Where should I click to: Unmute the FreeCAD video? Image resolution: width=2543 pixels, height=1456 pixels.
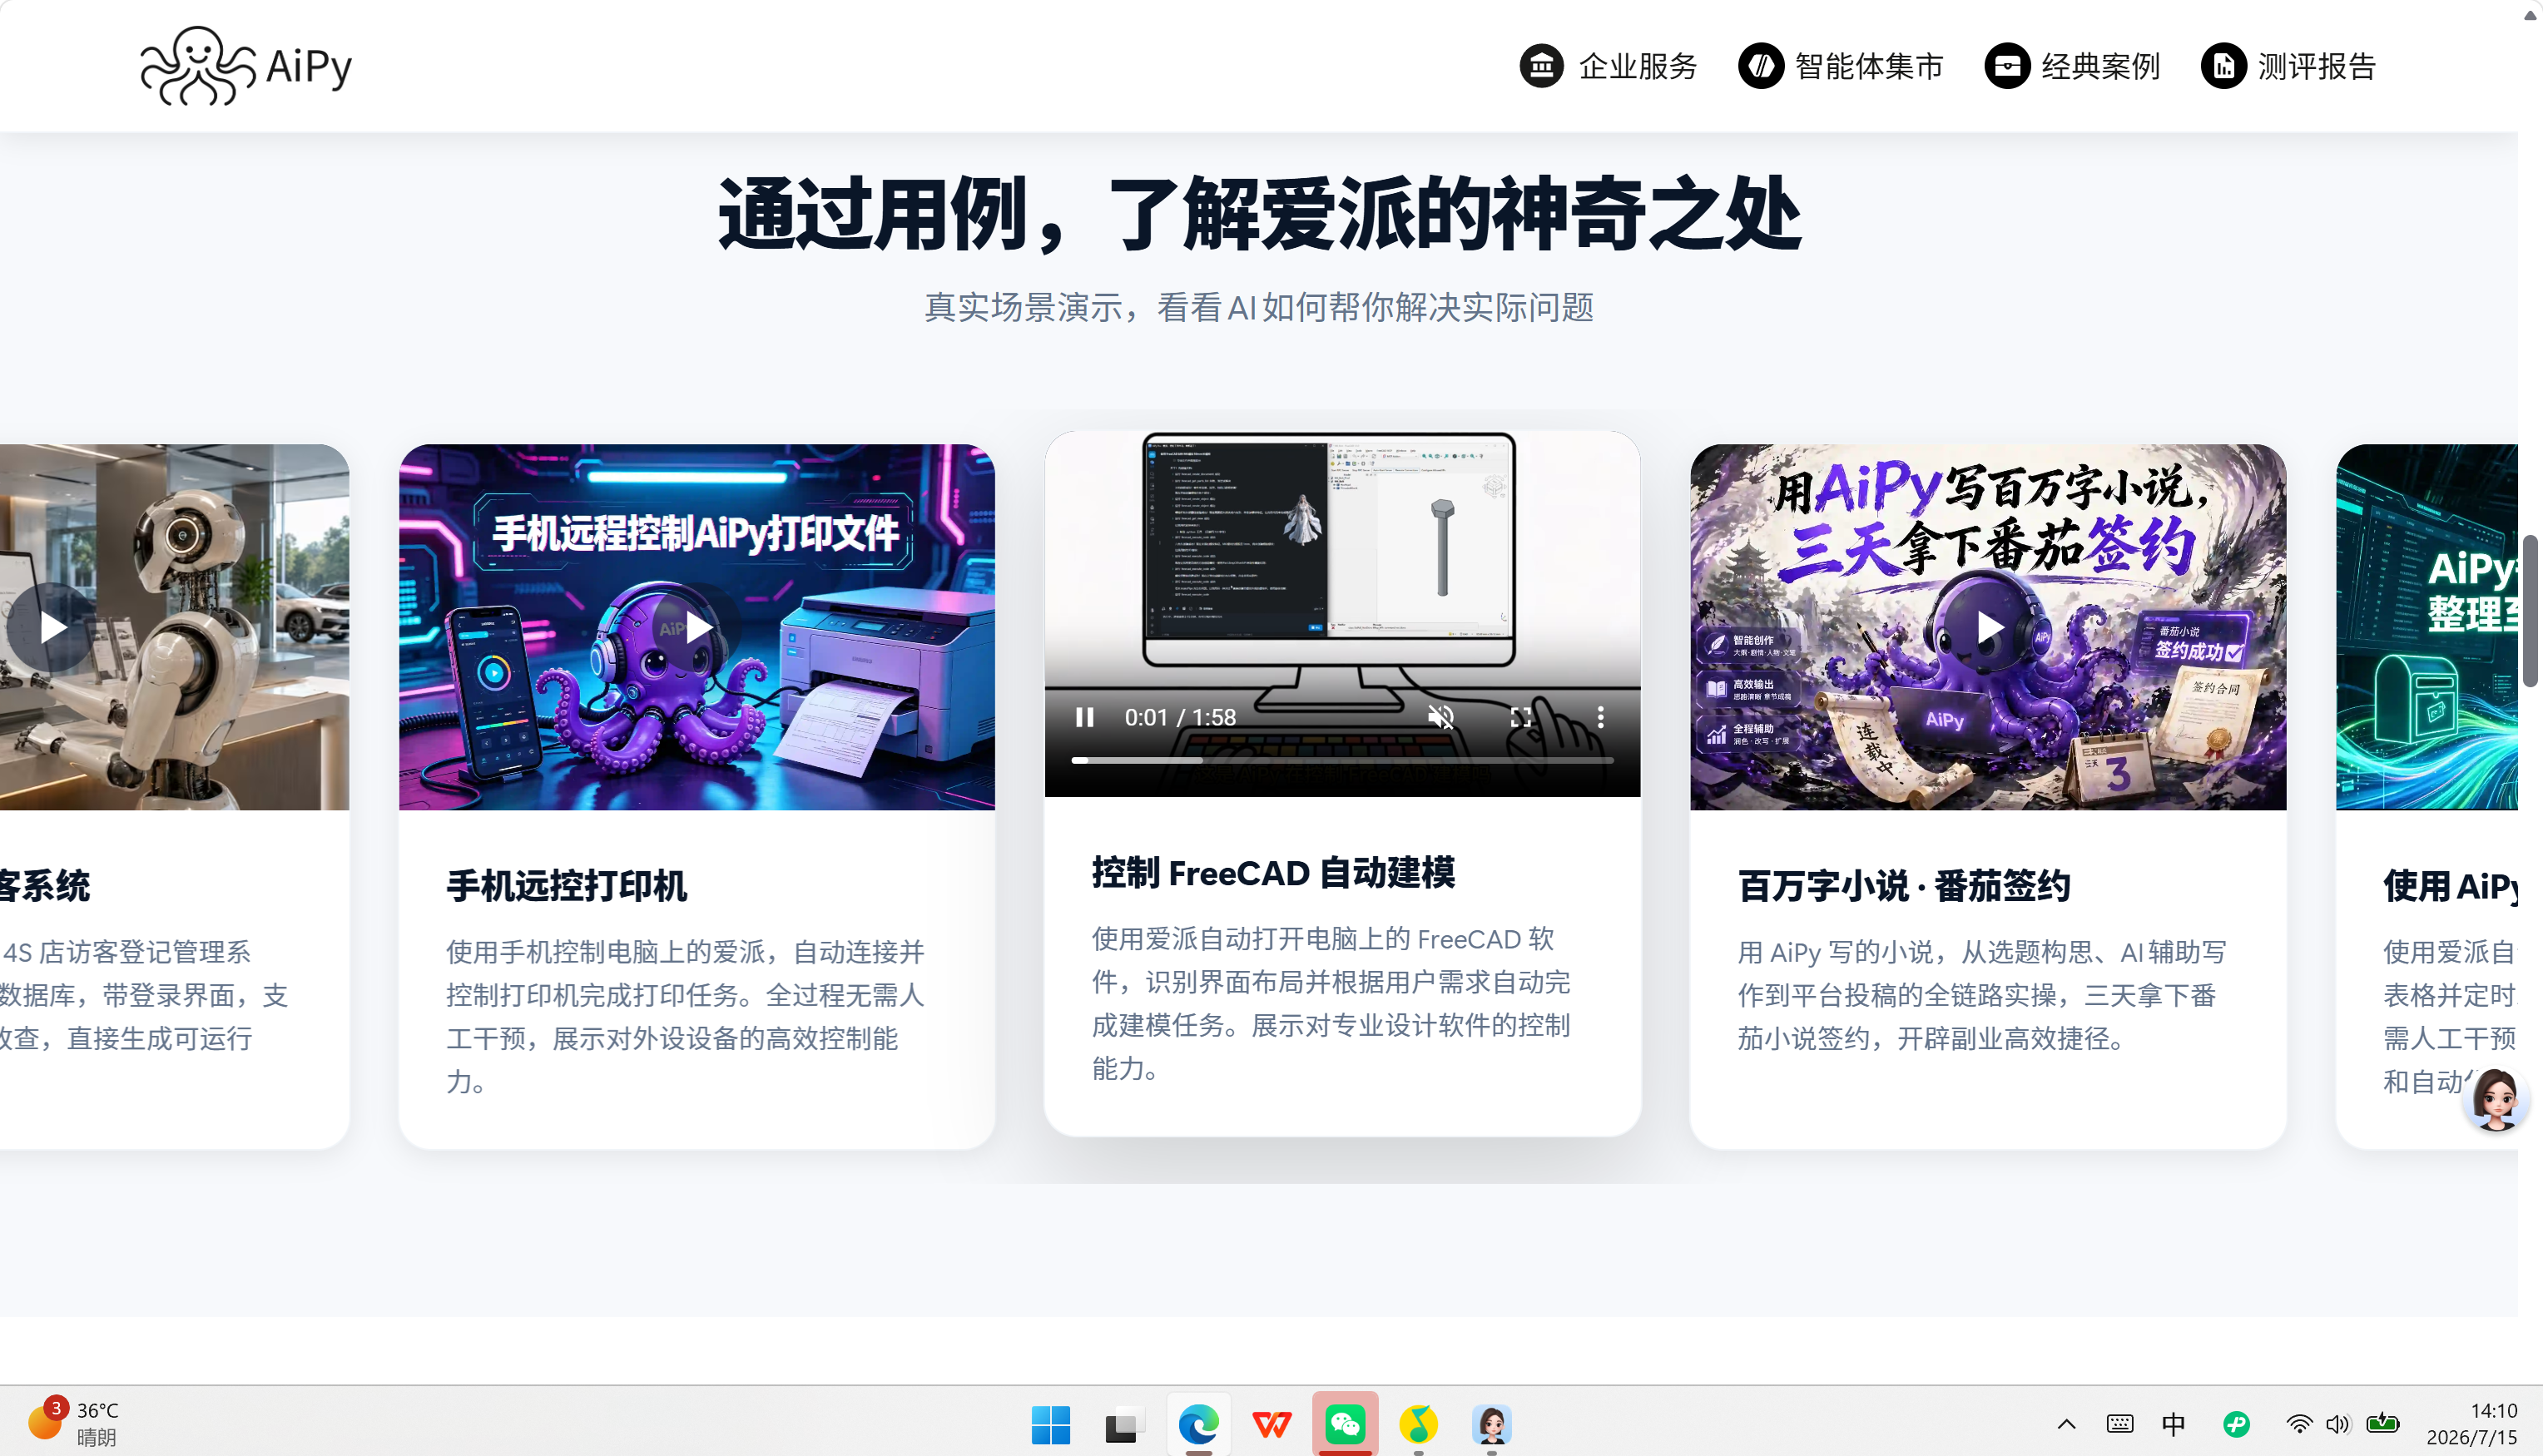pos(1440,717)
